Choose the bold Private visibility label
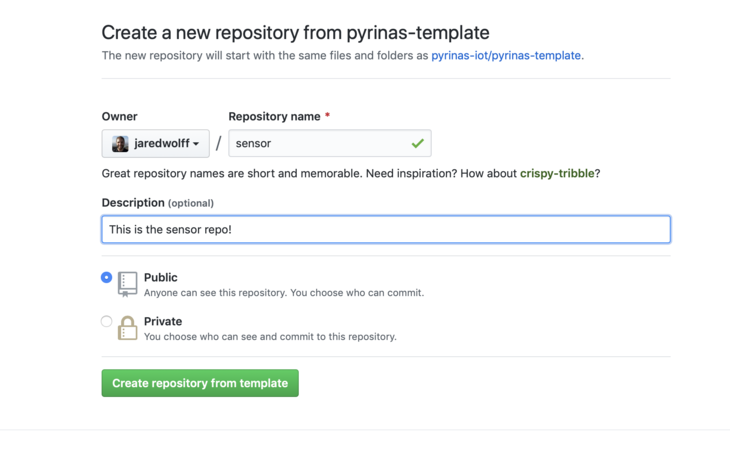 (163, 321)
